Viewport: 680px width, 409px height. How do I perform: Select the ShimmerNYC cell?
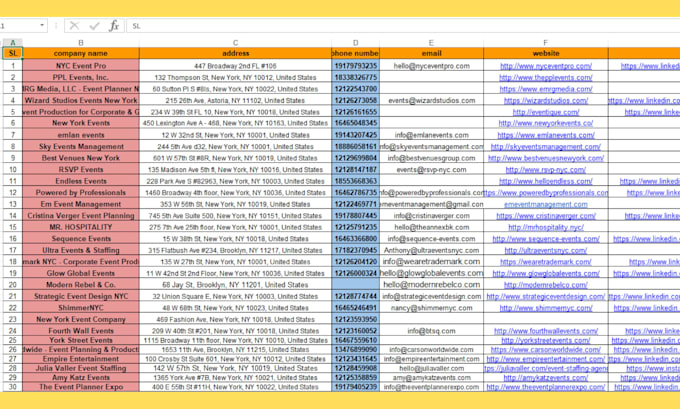pos(81,308)
